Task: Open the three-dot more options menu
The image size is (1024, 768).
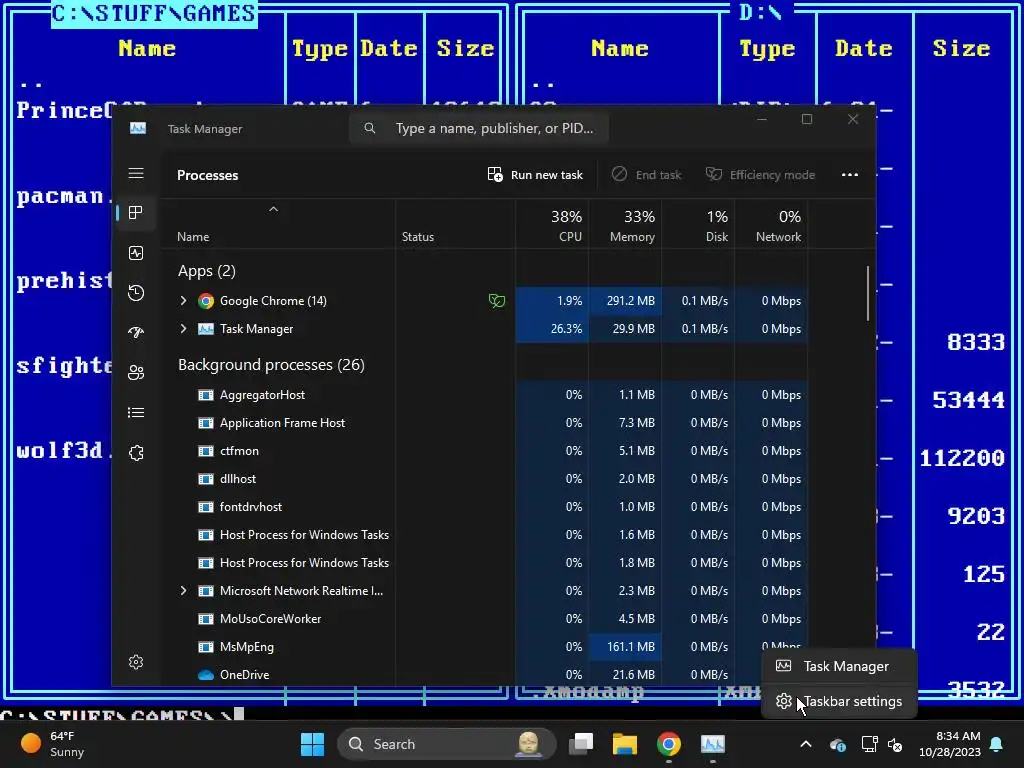Action: pyautogui.click(x=850, y=174)
